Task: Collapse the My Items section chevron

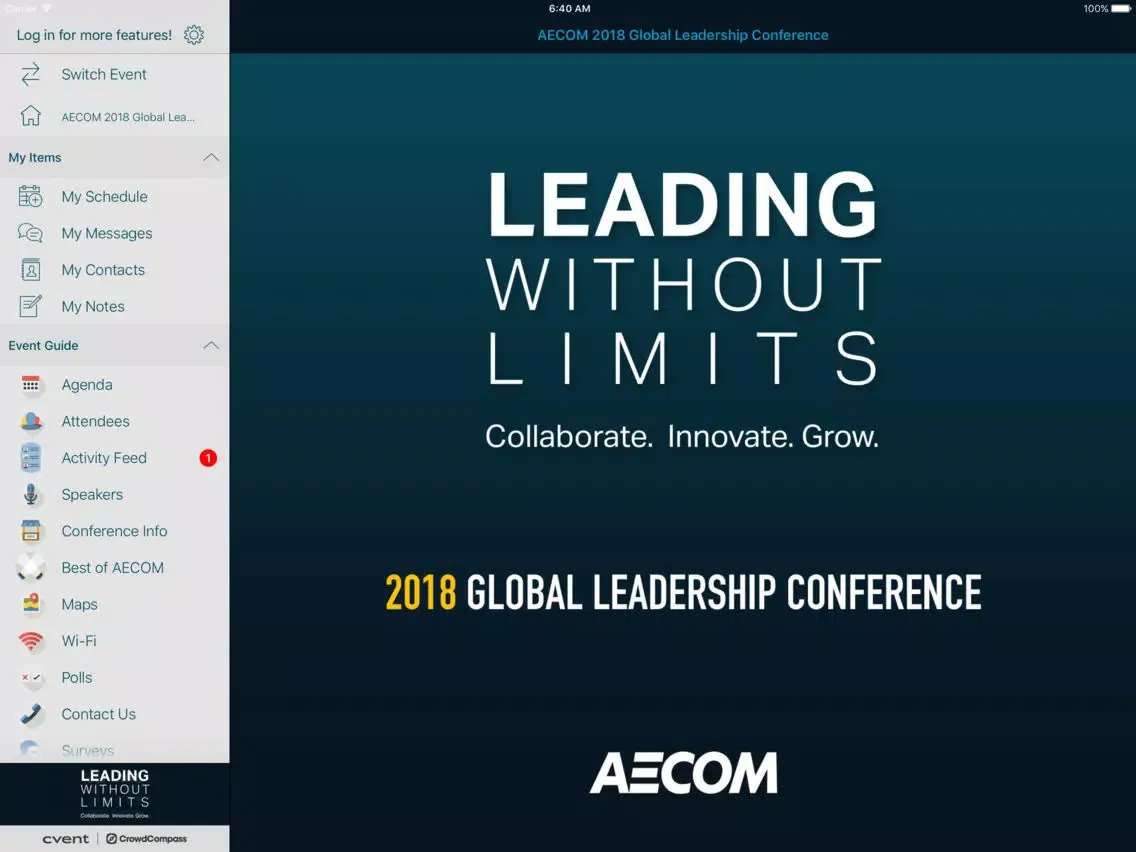Action: tap(211, 157)
